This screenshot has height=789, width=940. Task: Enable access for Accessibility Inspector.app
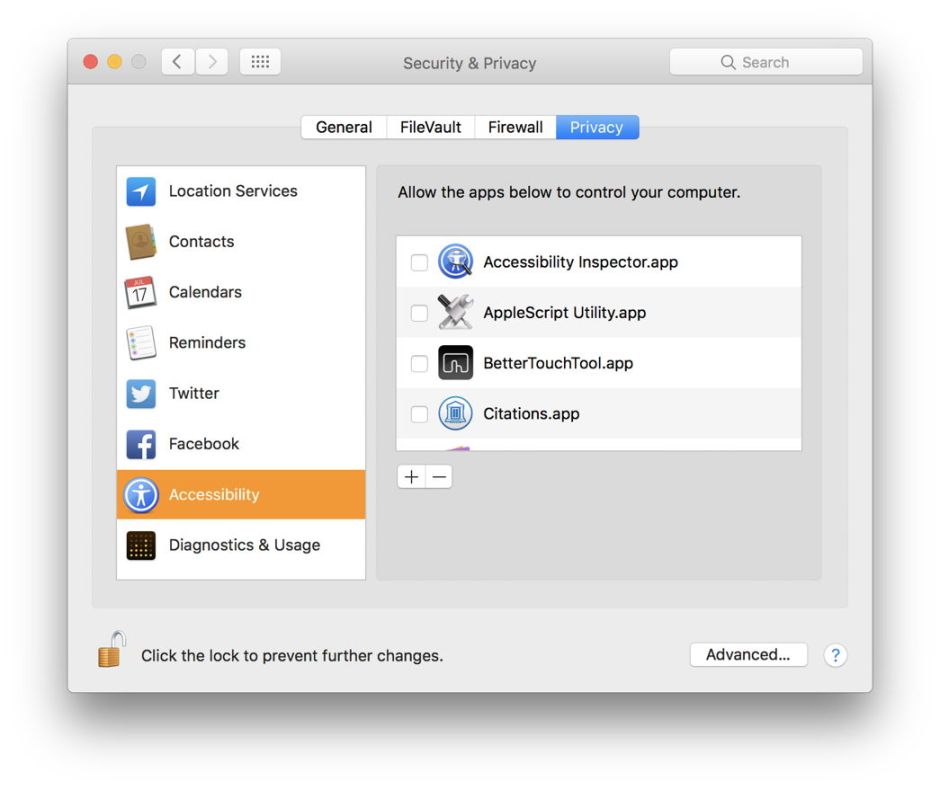point(419,261)
